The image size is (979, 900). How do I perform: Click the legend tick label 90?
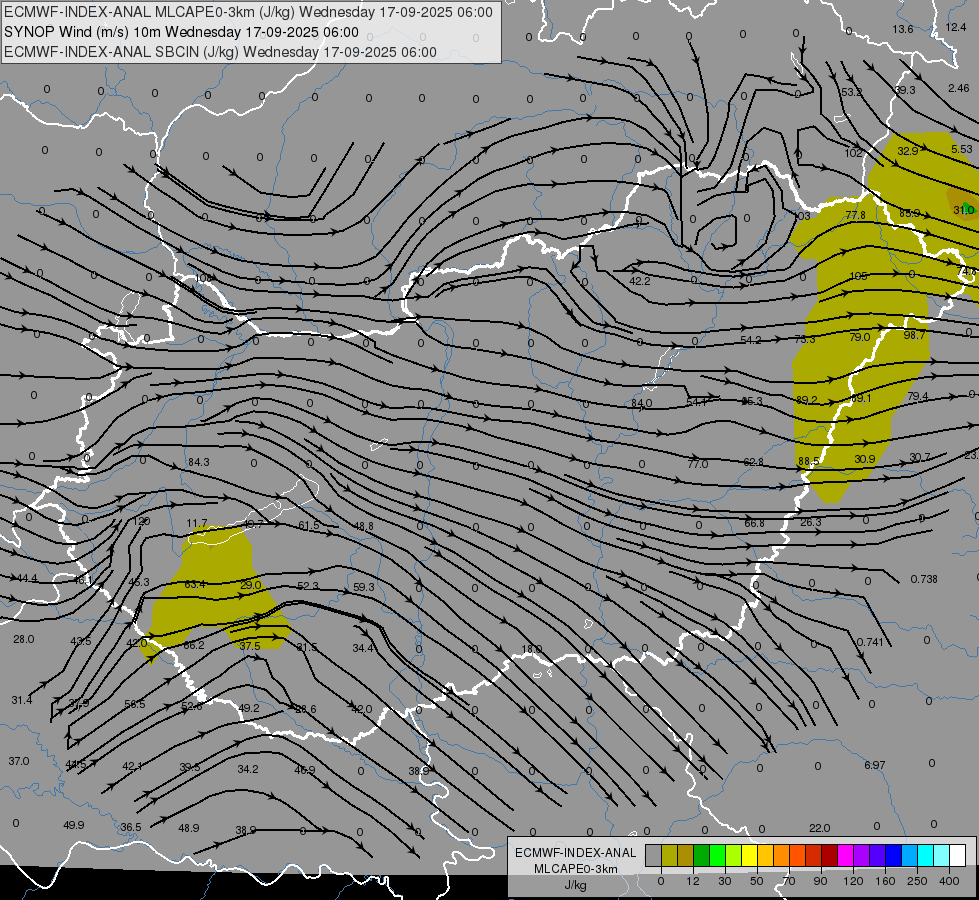click(820, 881)
